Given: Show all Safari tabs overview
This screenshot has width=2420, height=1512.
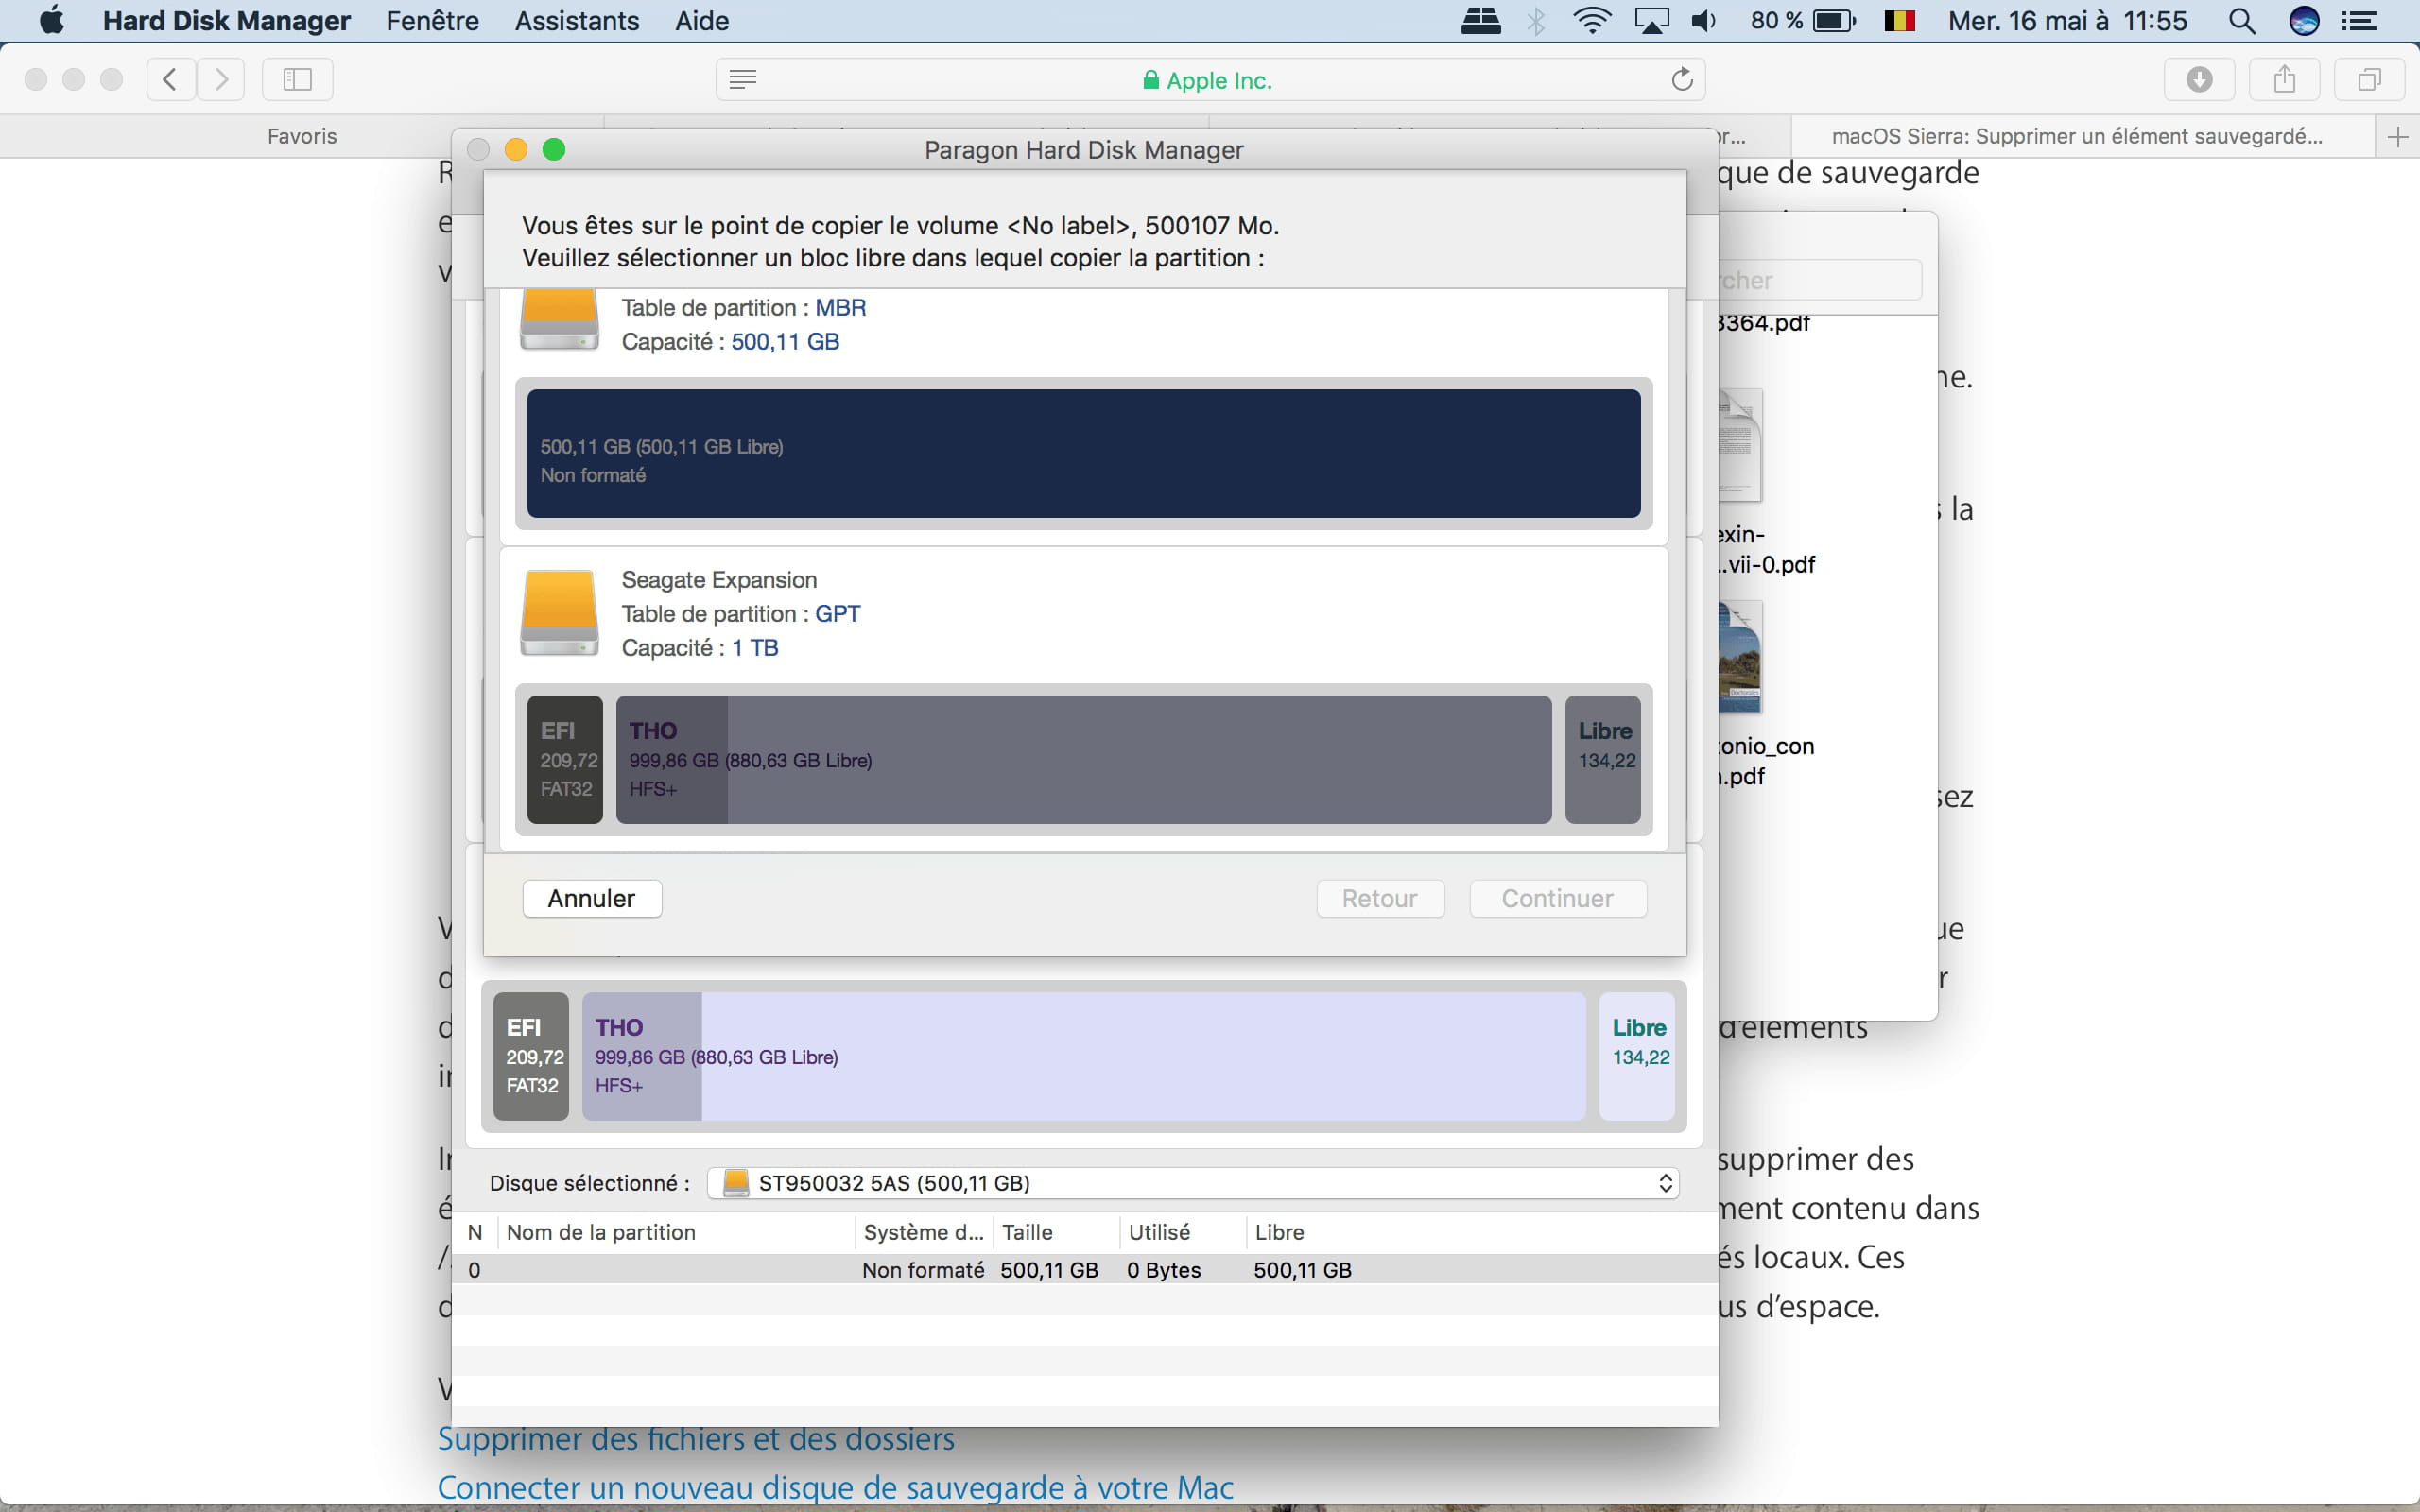Looking at the screenshot, I should tap(2369, 79).
